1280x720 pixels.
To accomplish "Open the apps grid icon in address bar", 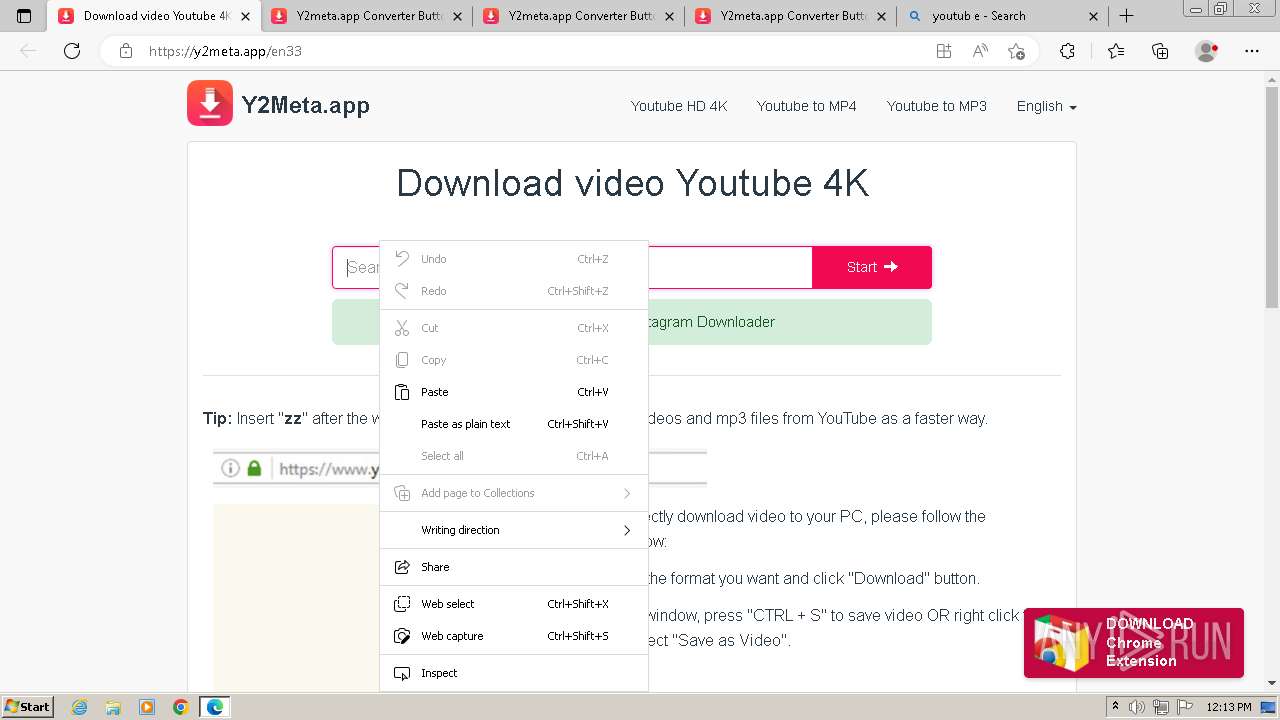I will [x=944, y=51].
